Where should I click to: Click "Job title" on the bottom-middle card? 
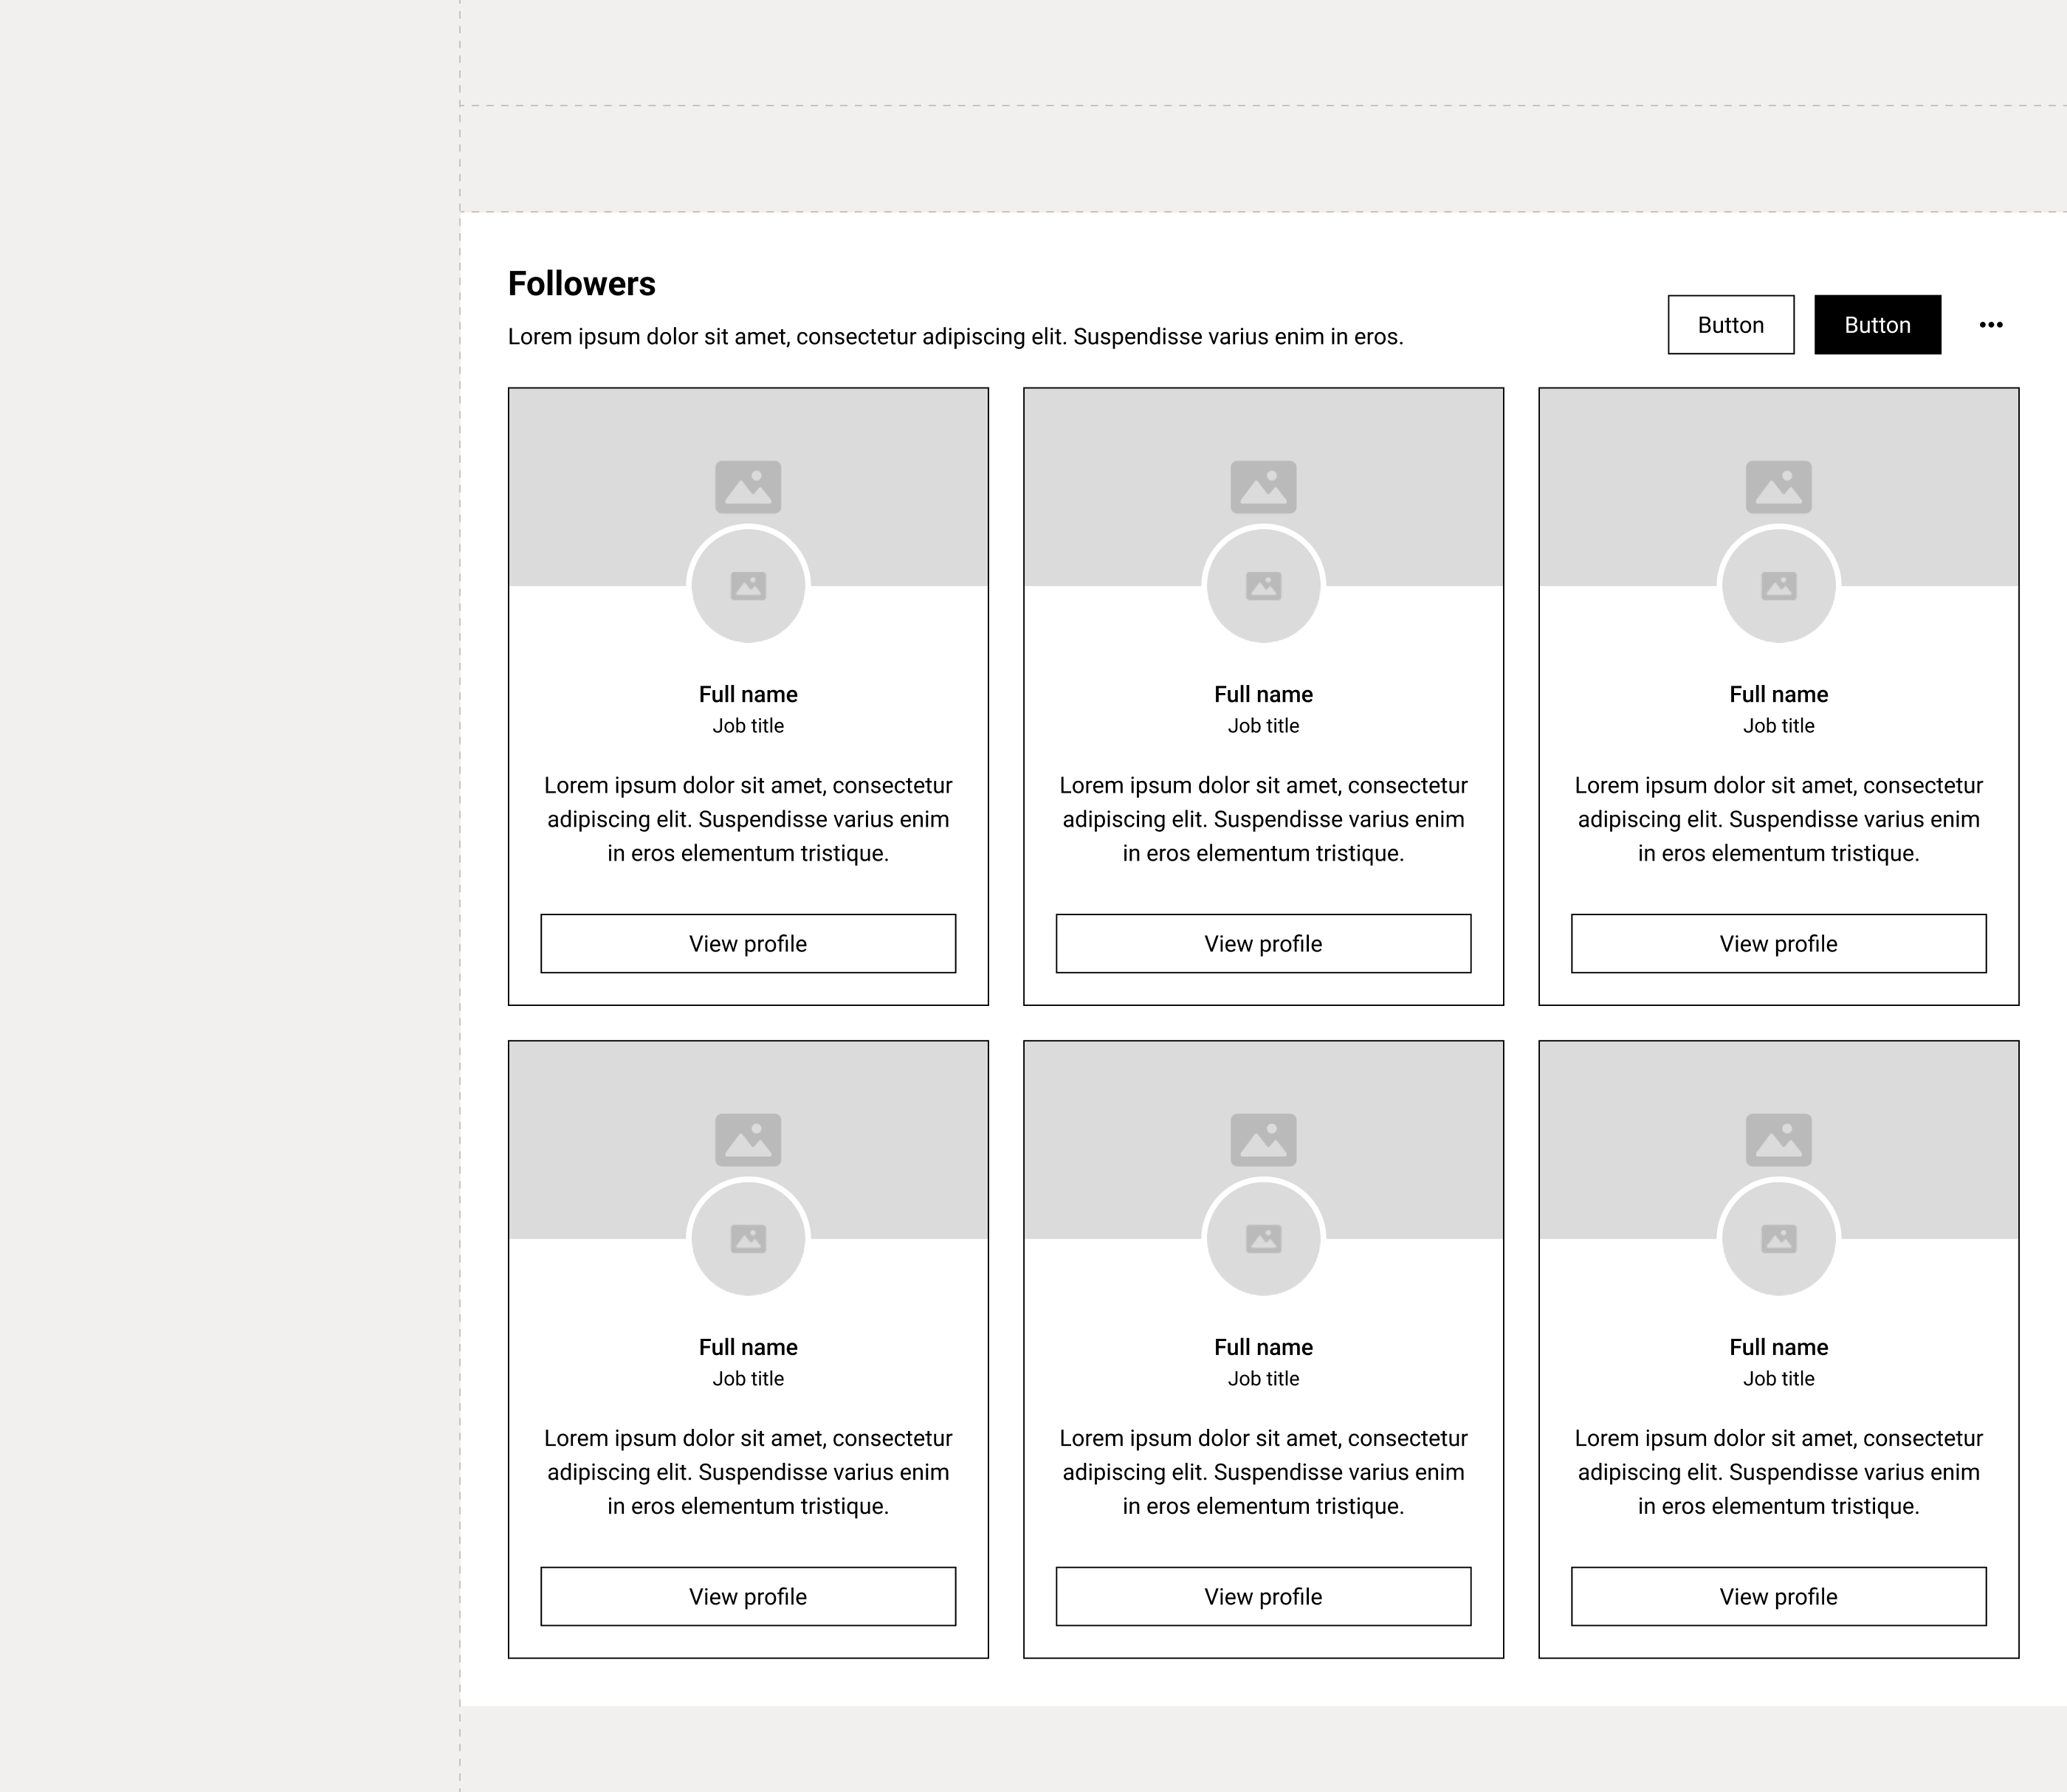[1263, 1379]
